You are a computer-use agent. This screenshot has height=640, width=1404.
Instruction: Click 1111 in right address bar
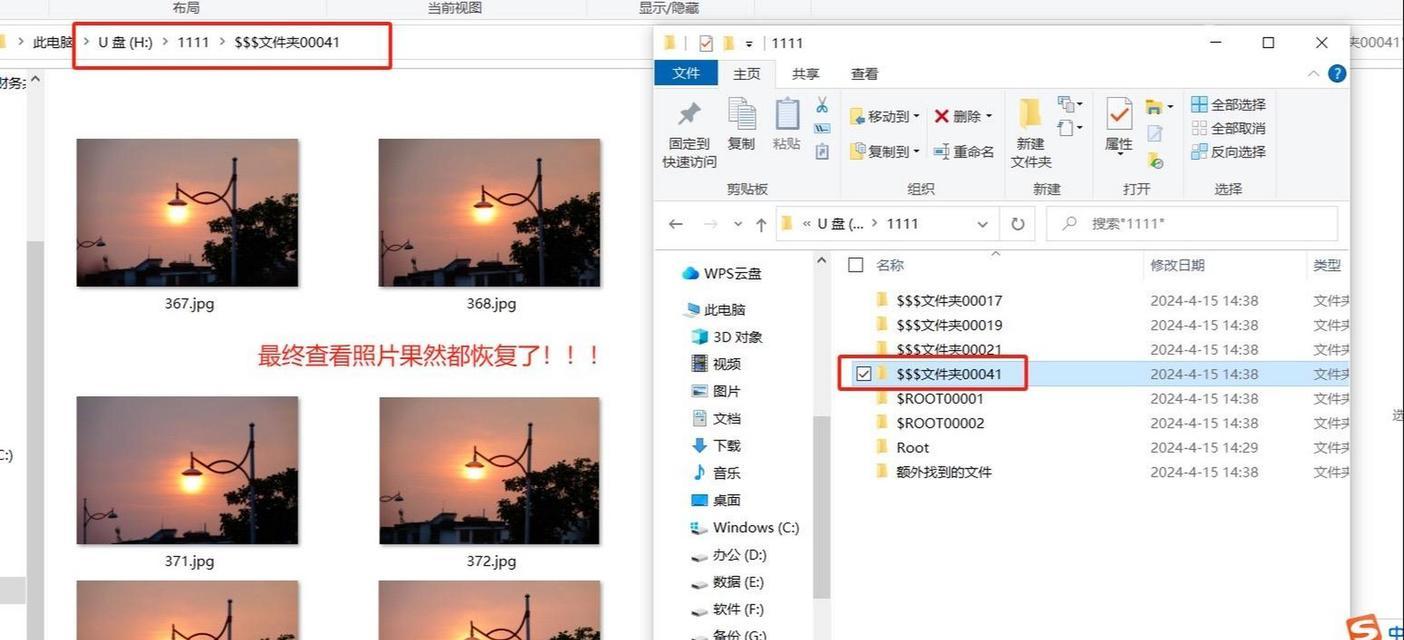pyautogui.click(x=902, y=224)
